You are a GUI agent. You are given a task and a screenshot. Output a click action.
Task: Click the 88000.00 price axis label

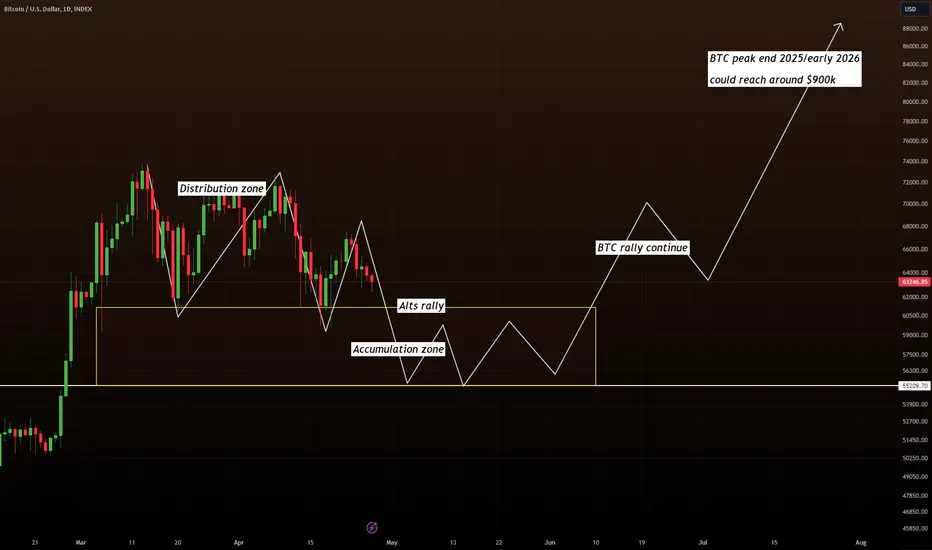pos(915,29)
